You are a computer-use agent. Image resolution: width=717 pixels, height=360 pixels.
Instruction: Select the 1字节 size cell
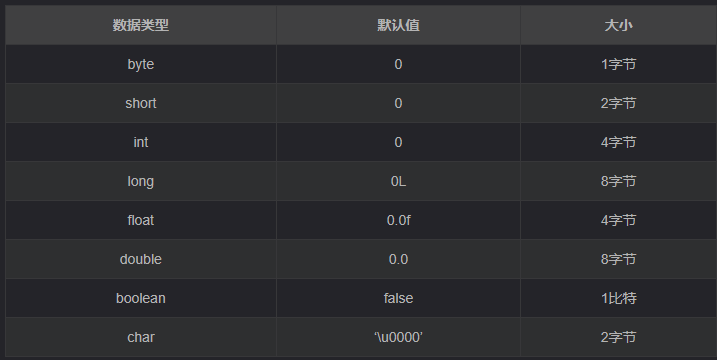pos(618,64)
